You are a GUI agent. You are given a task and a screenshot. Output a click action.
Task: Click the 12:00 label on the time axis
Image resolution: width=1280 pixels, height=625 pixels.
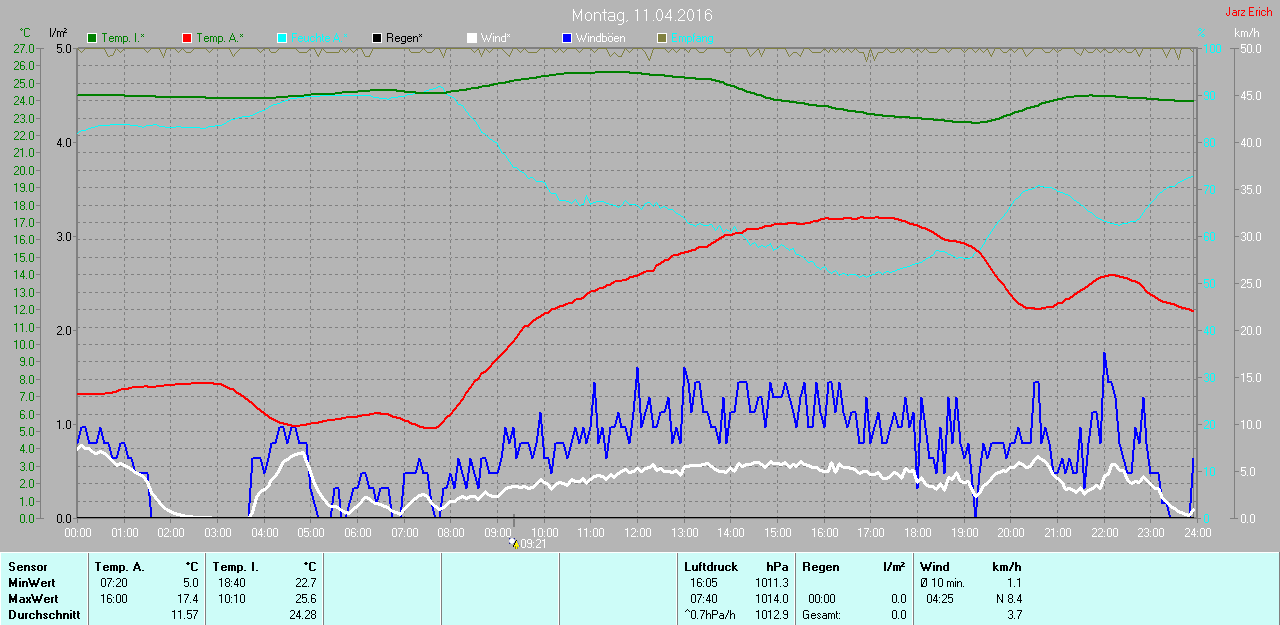click(x=637, y=533)
